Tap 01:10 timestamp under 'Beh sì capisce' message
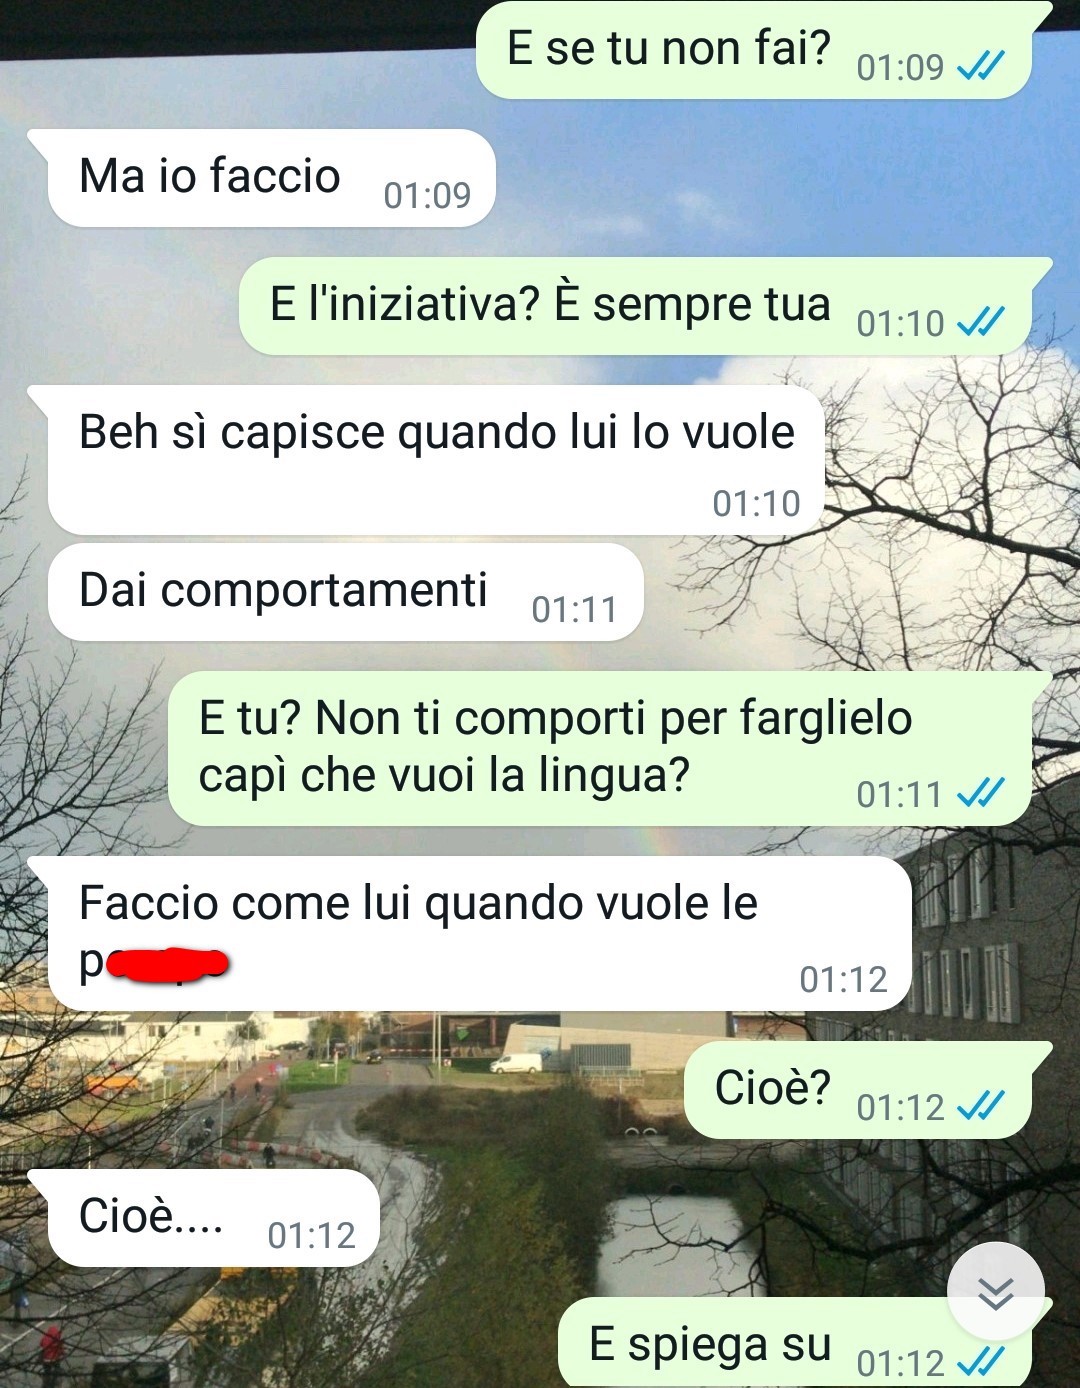Screen dimensions: 1080x1388 (756, 503)
